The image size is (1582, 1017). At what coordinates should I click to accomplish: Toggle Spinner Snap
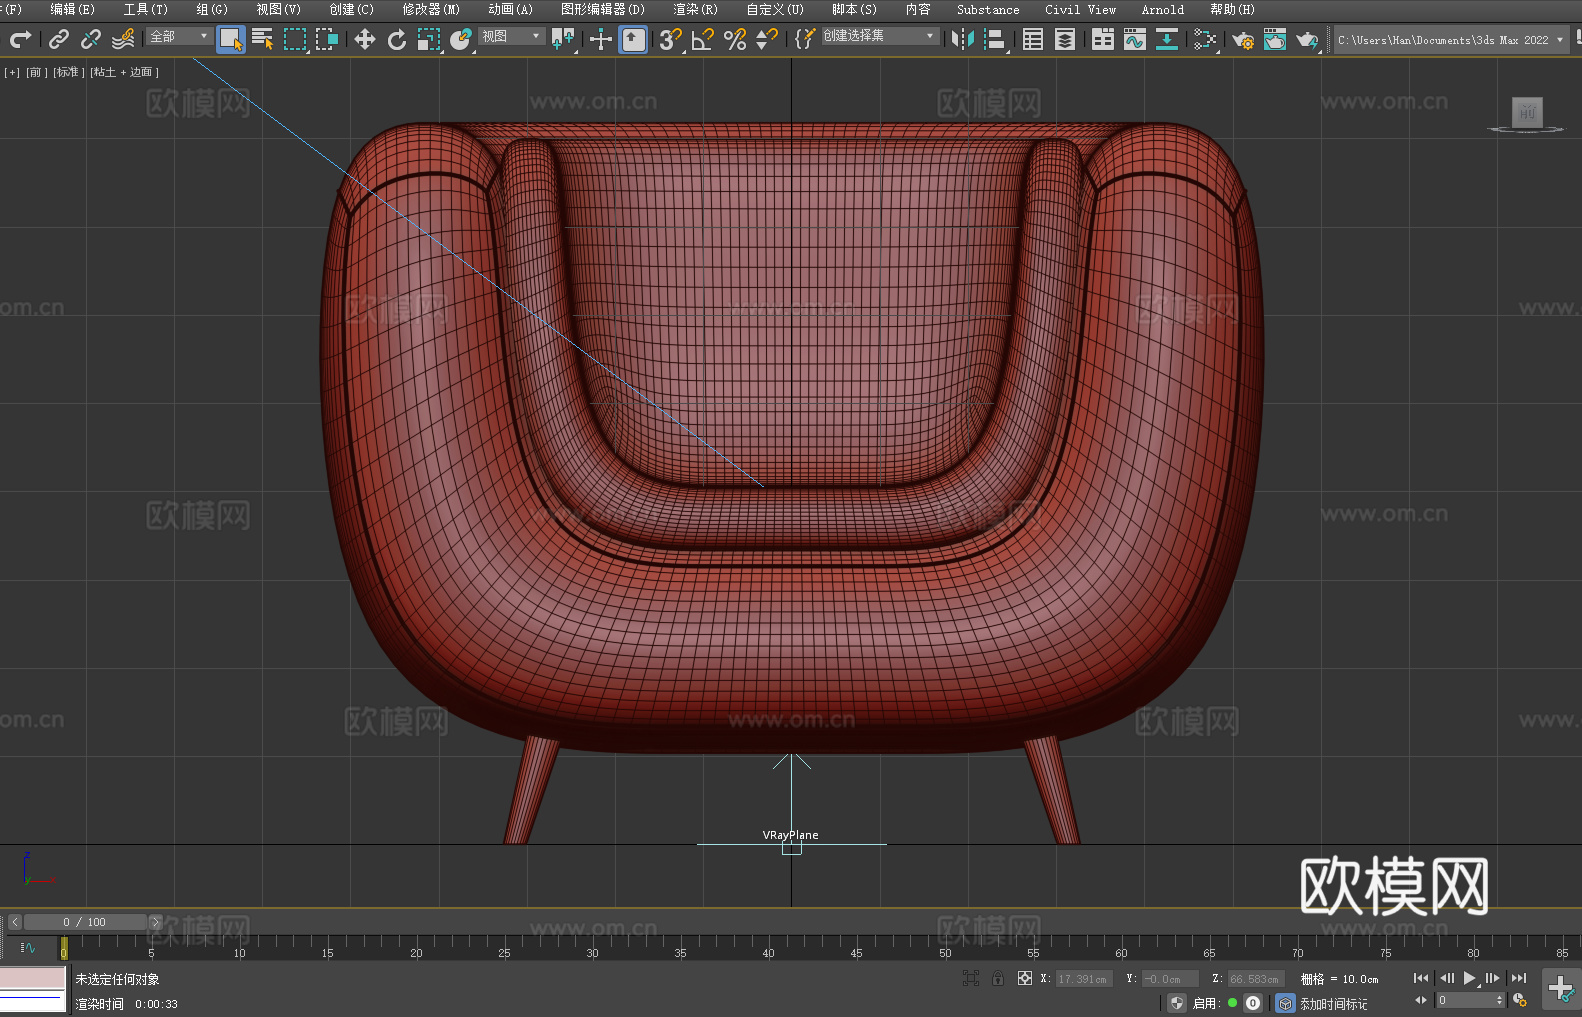(767, 39)
